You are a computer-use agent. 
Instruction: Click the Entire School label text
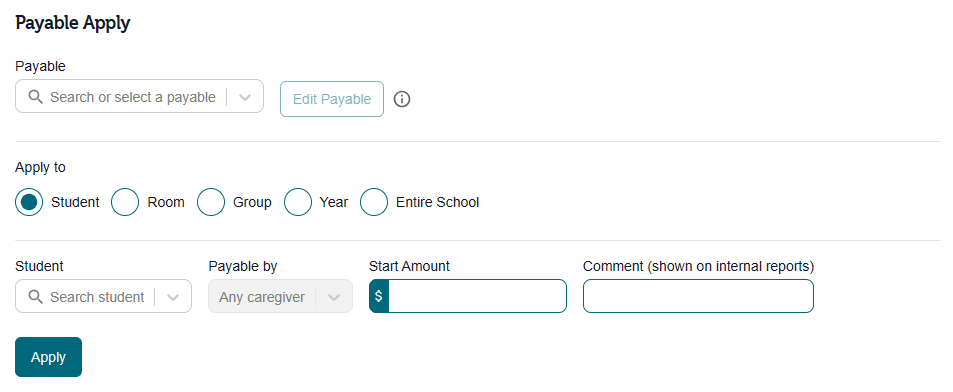(x=438, y=202)
